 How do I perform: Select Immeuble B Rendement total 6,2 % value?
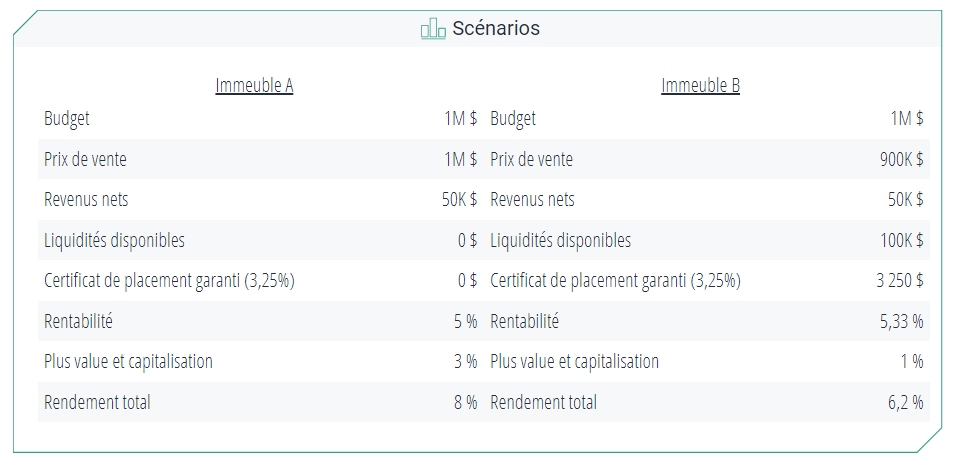click(x=904, y=403)
